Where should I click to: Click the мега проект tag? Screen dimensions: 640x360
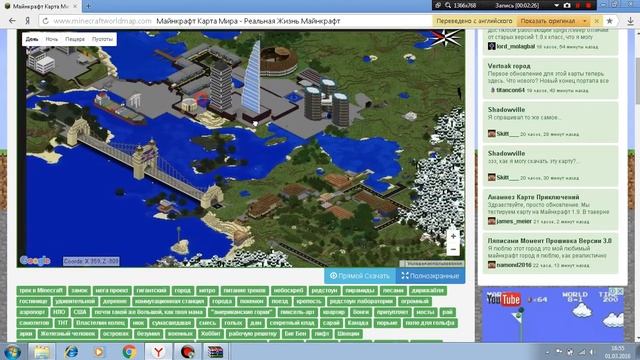point(112,290)
